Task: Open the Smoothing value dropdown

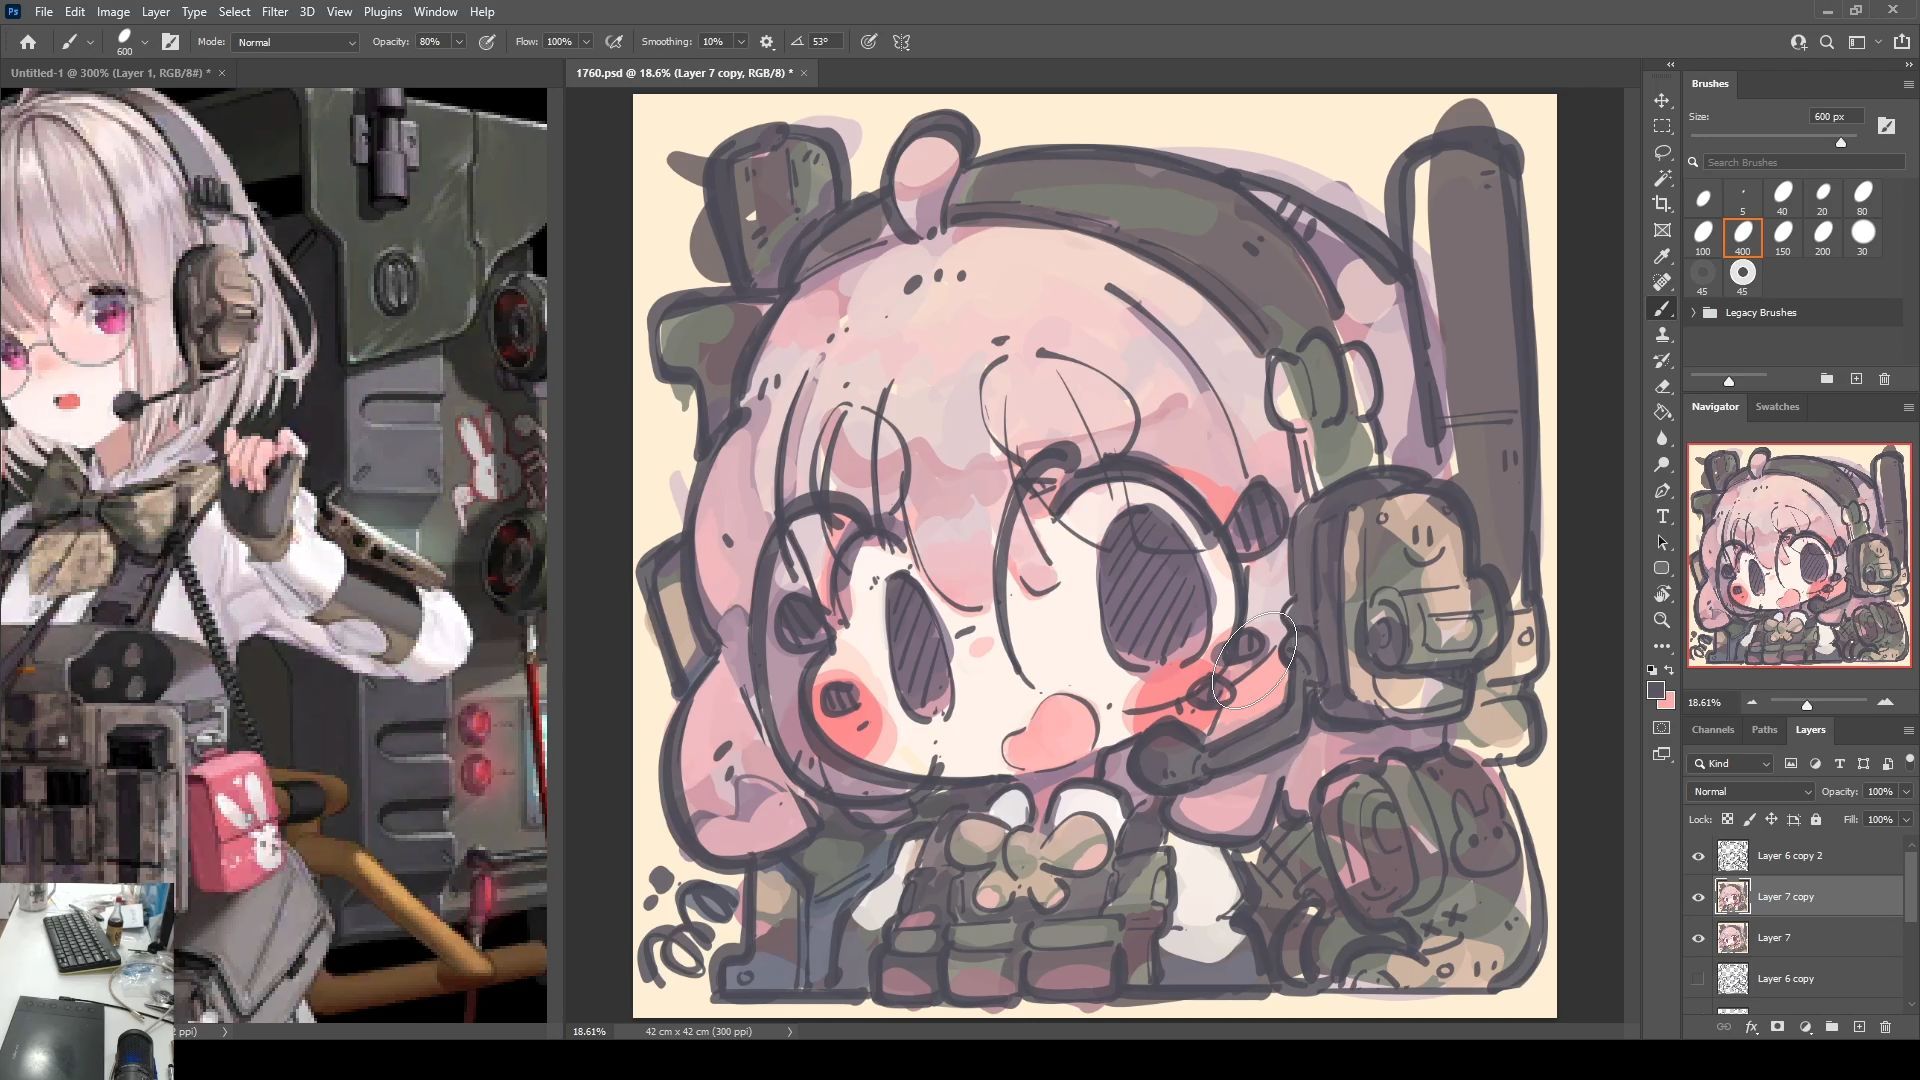Action: point(741,42)
